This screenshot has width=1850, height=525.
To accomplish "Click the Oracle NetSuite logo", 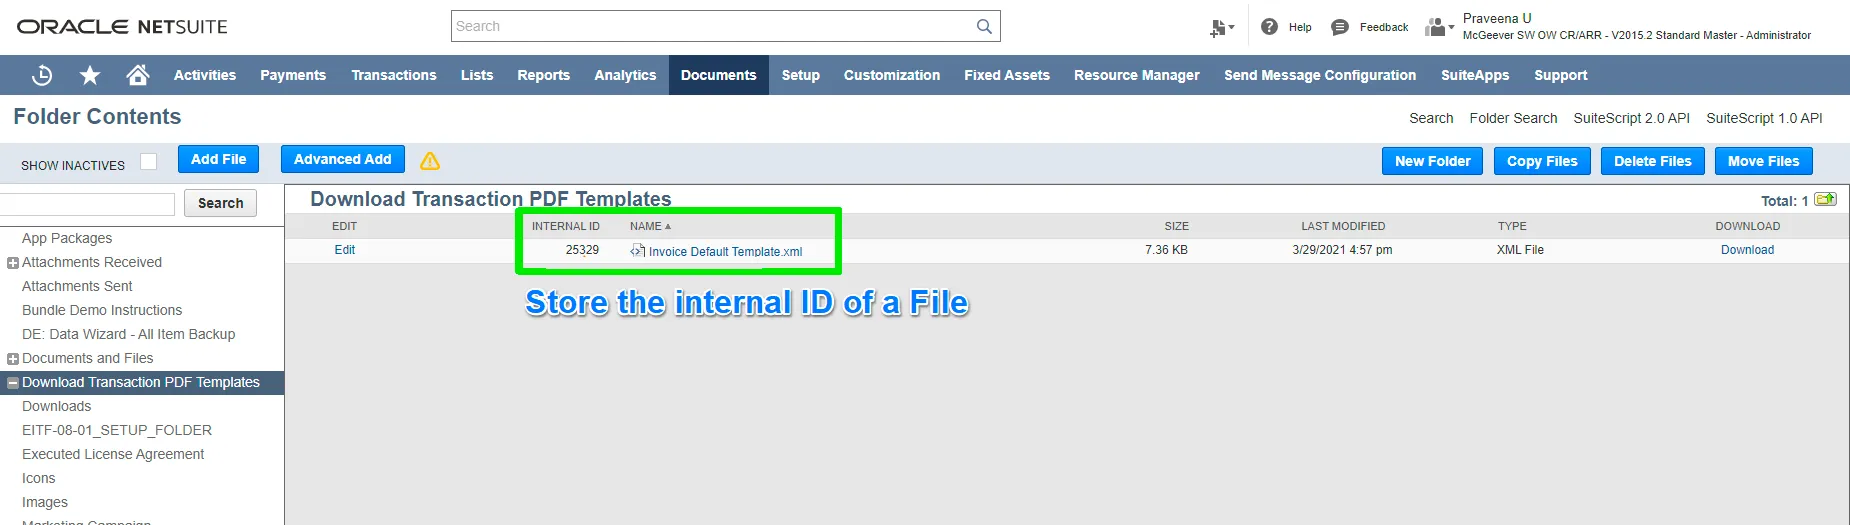I will point(122,27).
